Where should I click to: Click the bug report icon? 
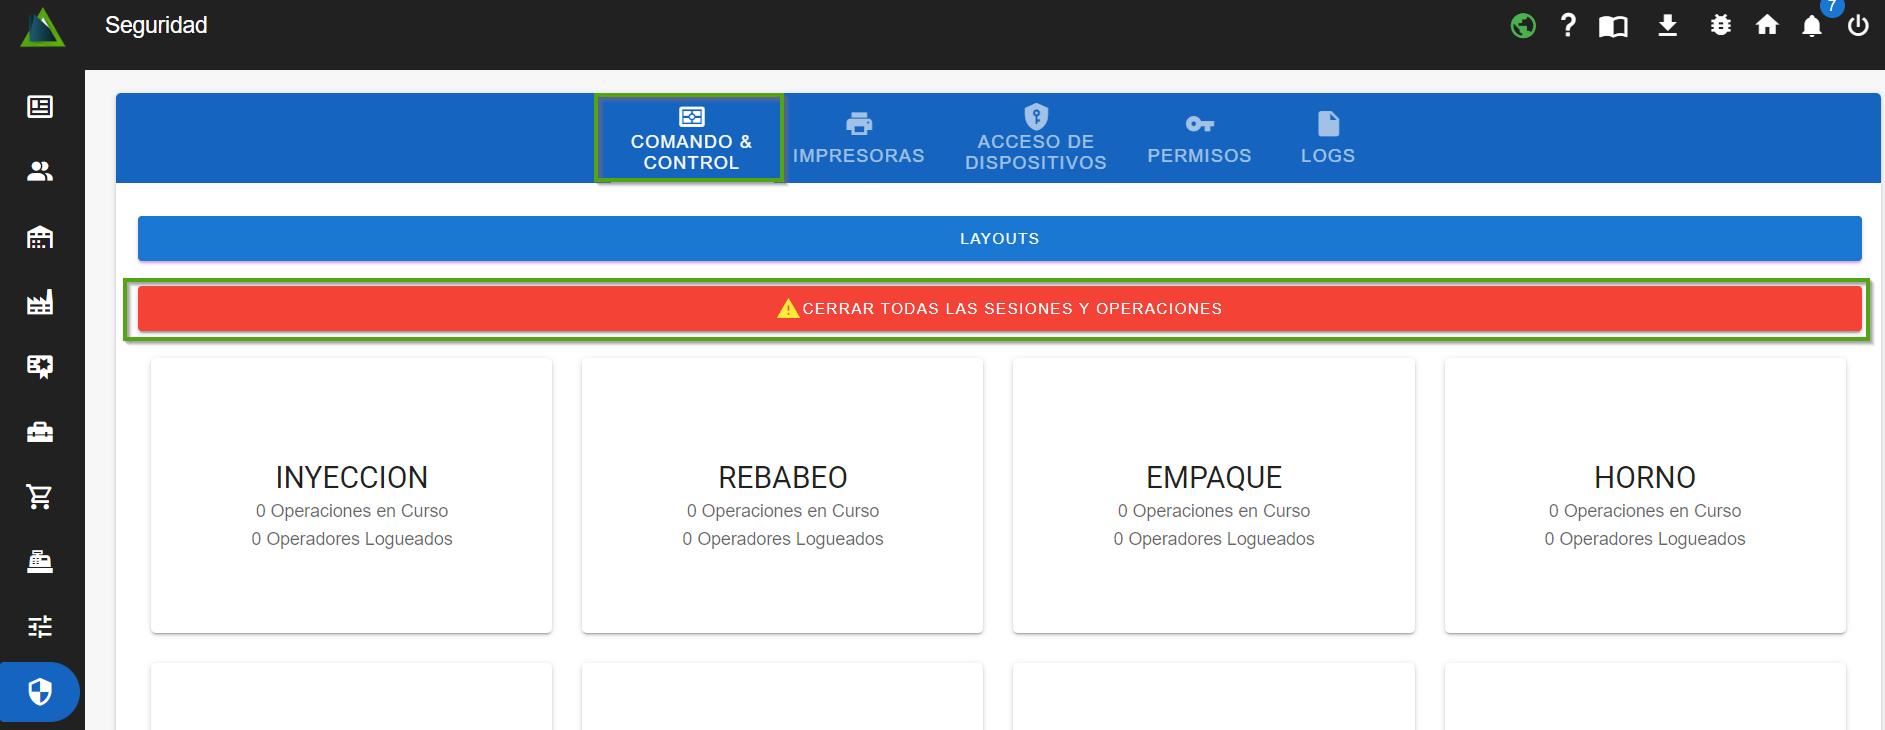(x=1720, y=26)
